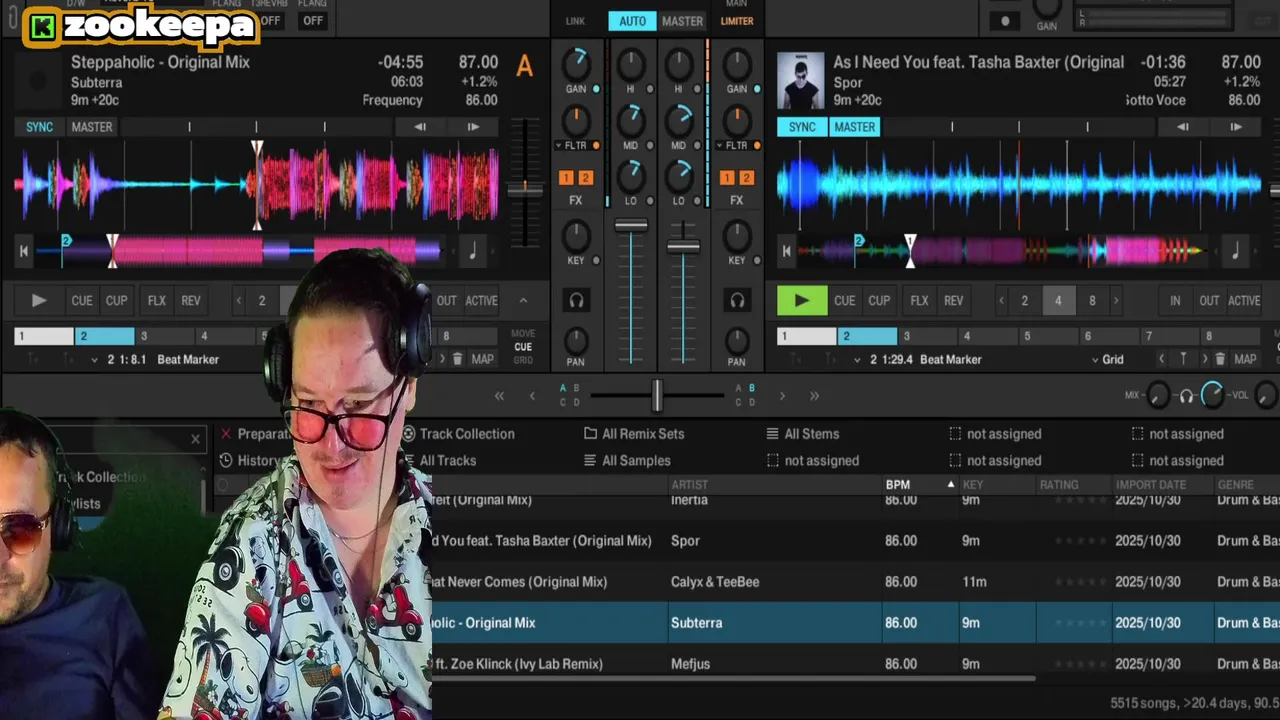The image size is (1280, 720).
Task: Click previous cue arrow next to the deck B grid marker
Action: [x=1162, y=359]
